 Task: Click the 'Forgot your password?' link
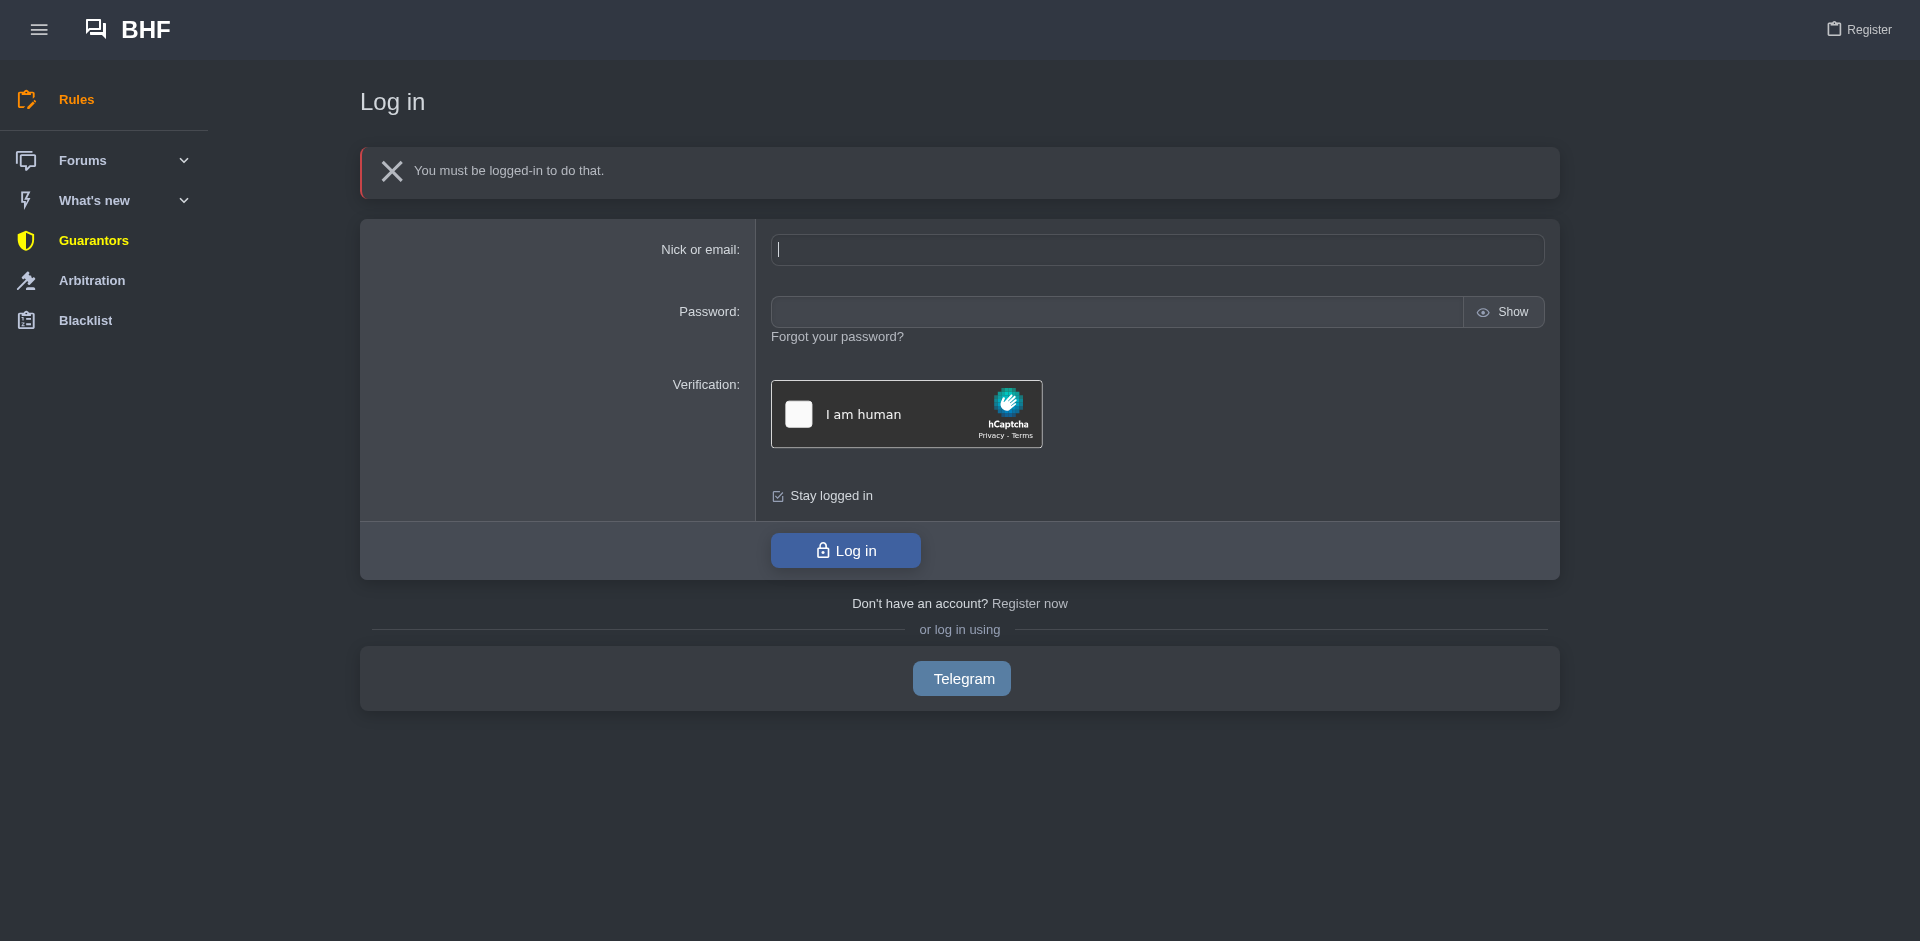(x=837, y=337)
